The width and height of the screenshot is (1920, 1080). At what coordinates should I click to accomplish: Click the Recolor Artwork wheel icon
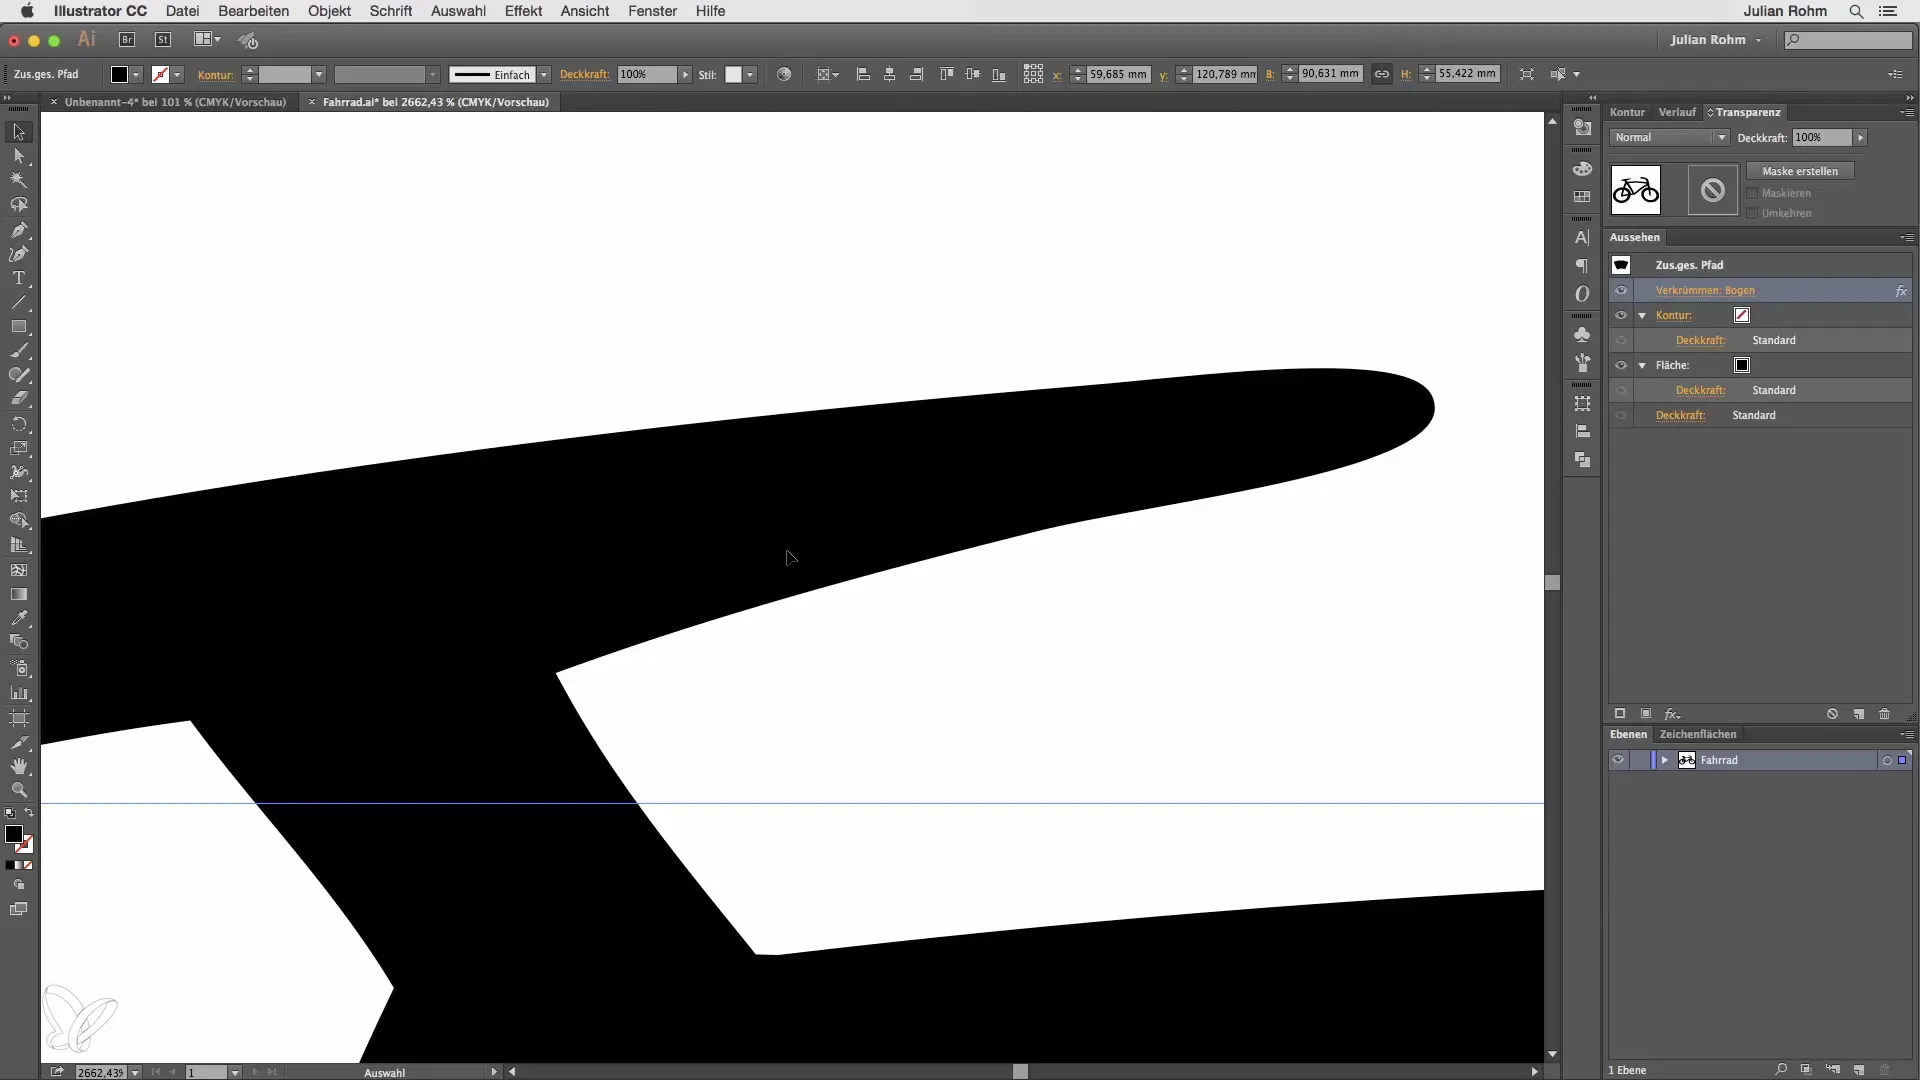point(784,74)
